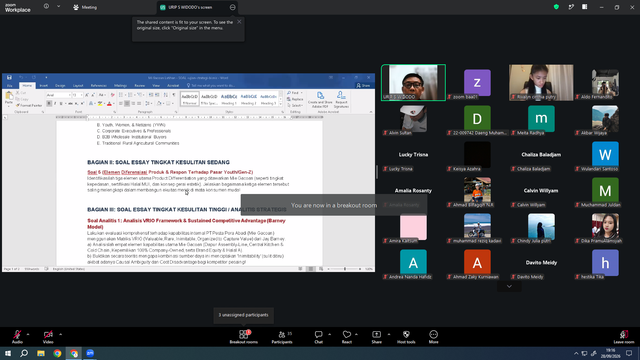Expand audio options arrow beside Audio
Viewport: 640px width, 360px height.
coord(28,334)
